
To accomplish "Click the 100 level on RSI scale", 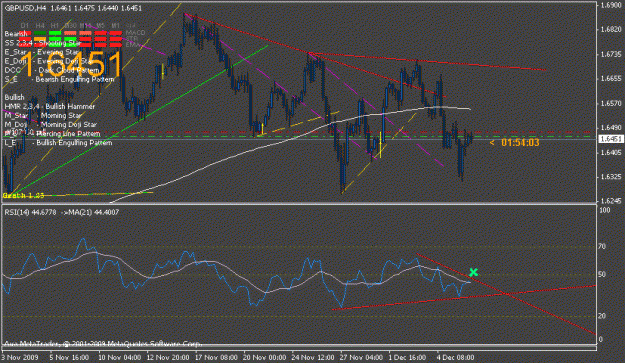I will 605,210.
